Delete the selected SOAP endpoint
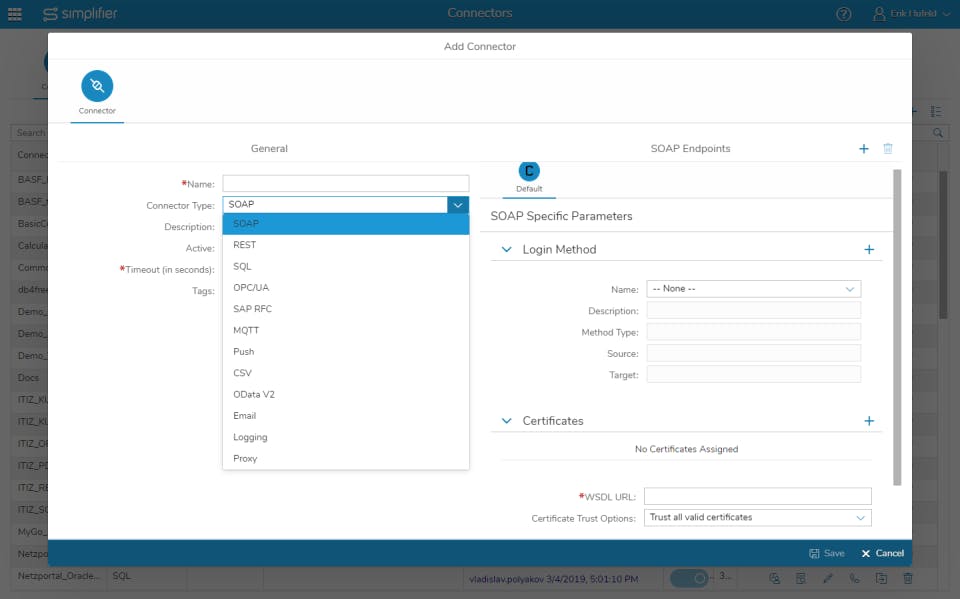Image resolution: width=960 pixels, height=599 pixels. click(888, 149)
